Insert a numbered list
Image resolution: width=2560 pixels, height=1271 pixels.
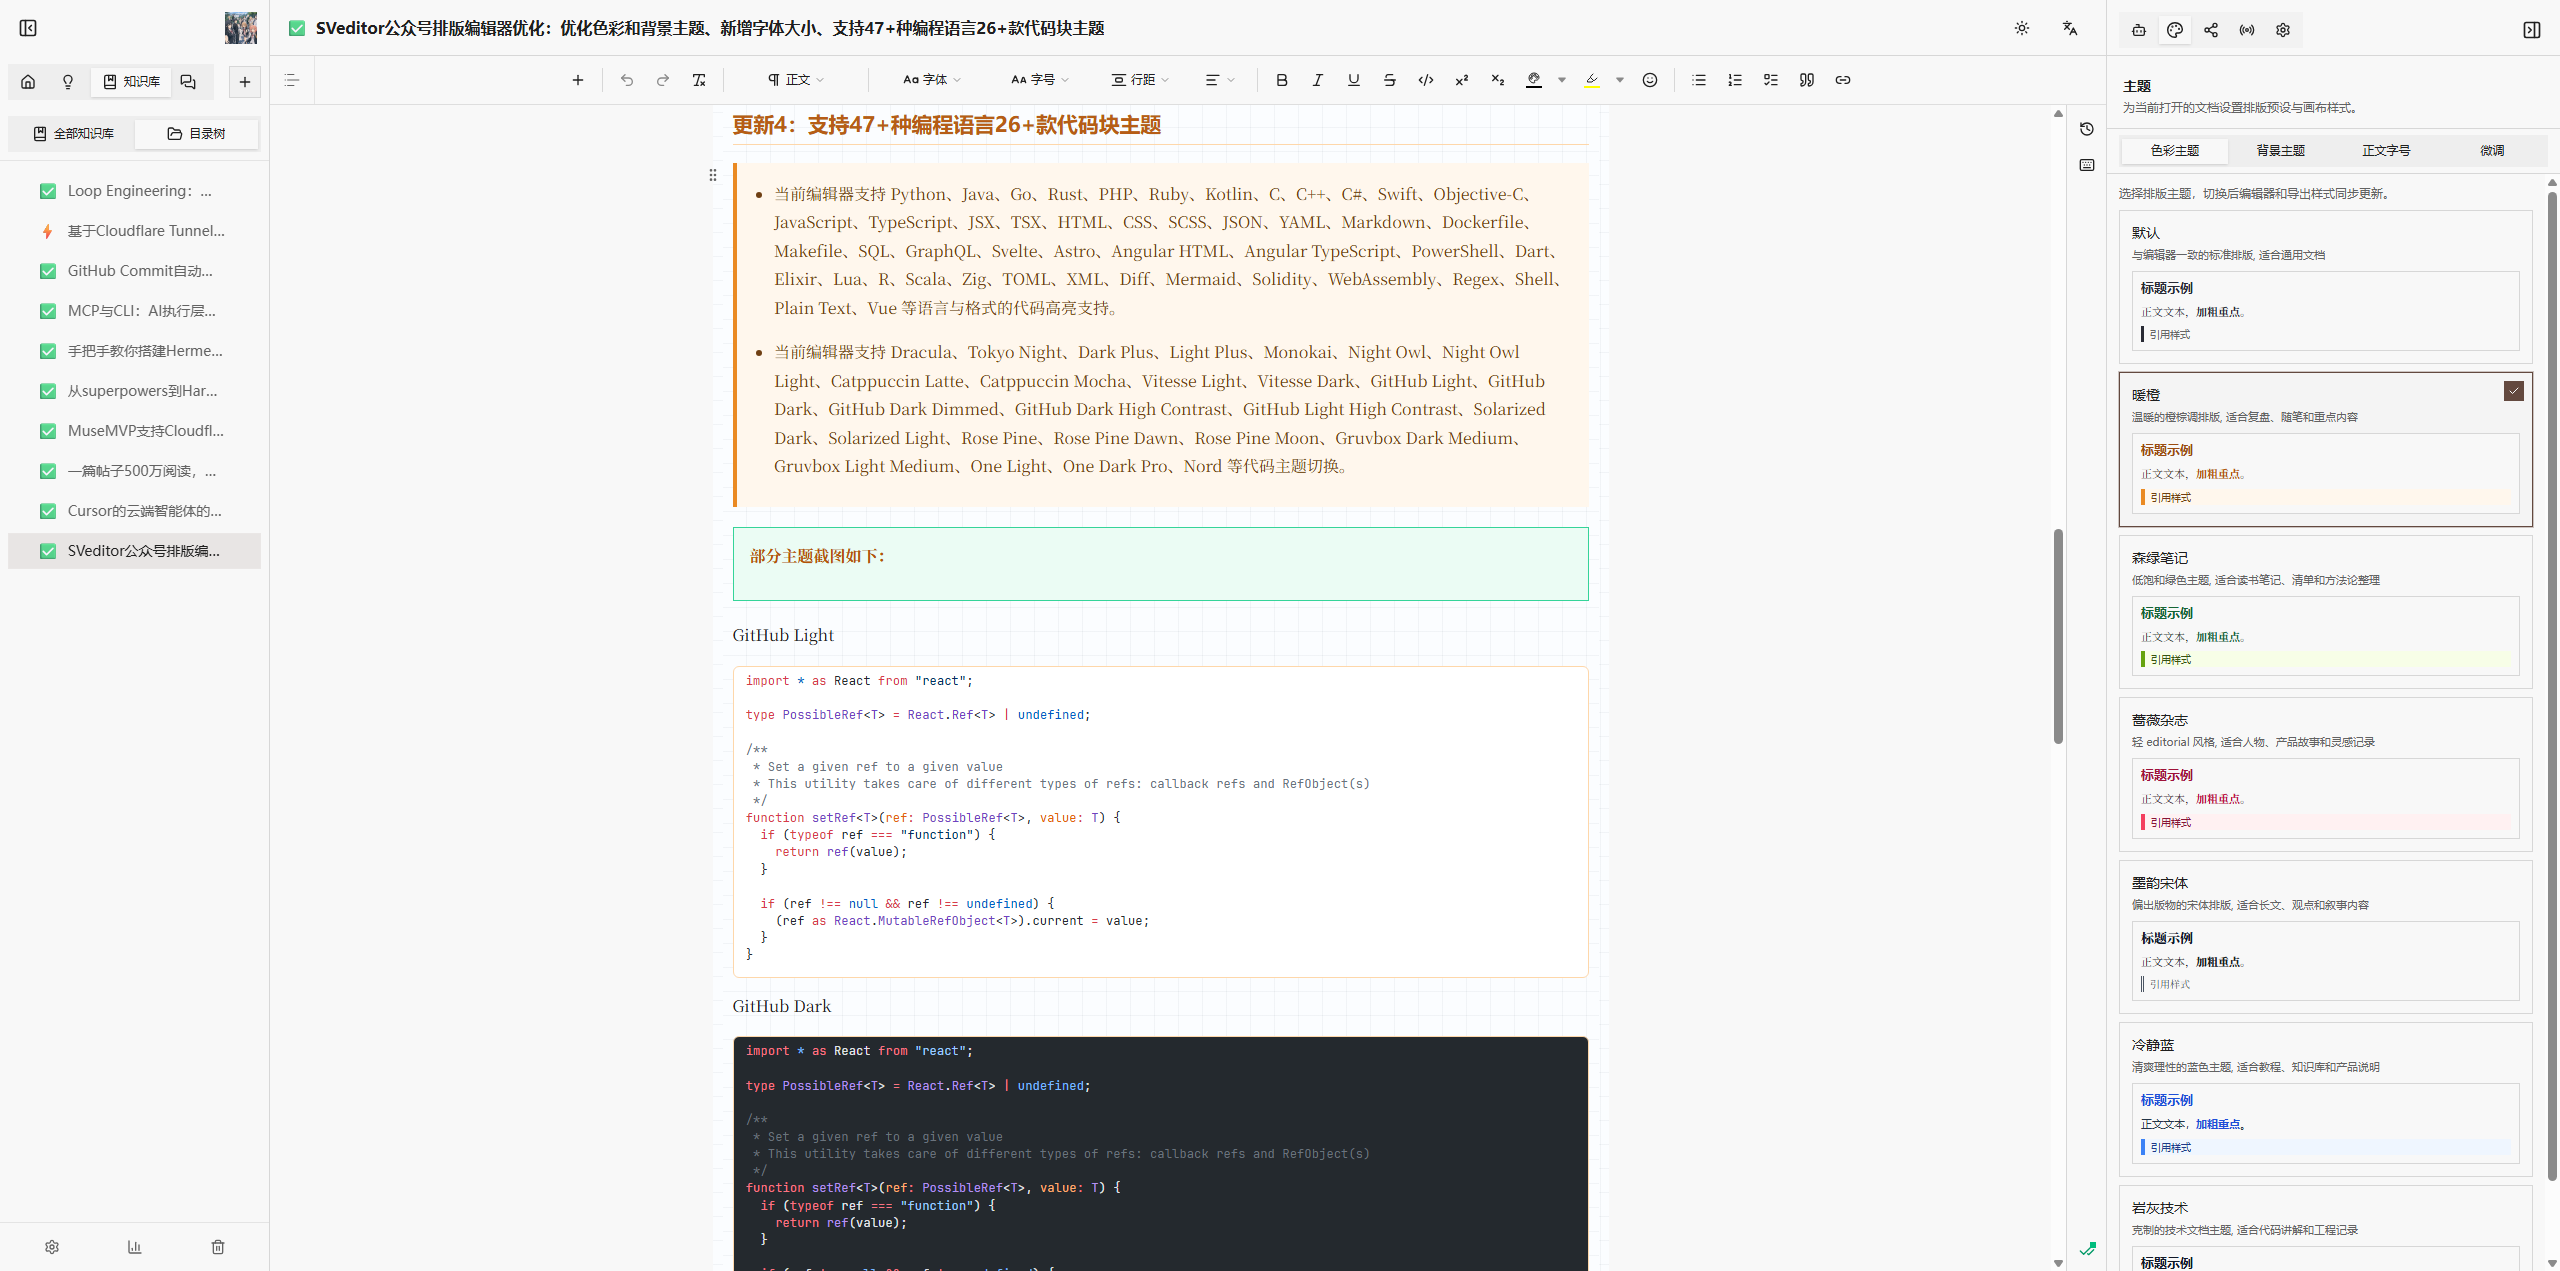(1735, 80)
